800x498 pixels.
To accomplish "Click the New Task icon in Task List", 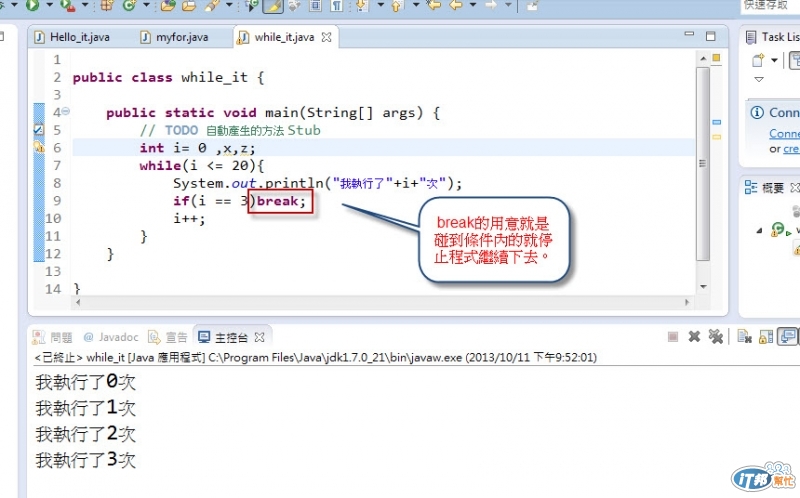I will coord(759,60).
